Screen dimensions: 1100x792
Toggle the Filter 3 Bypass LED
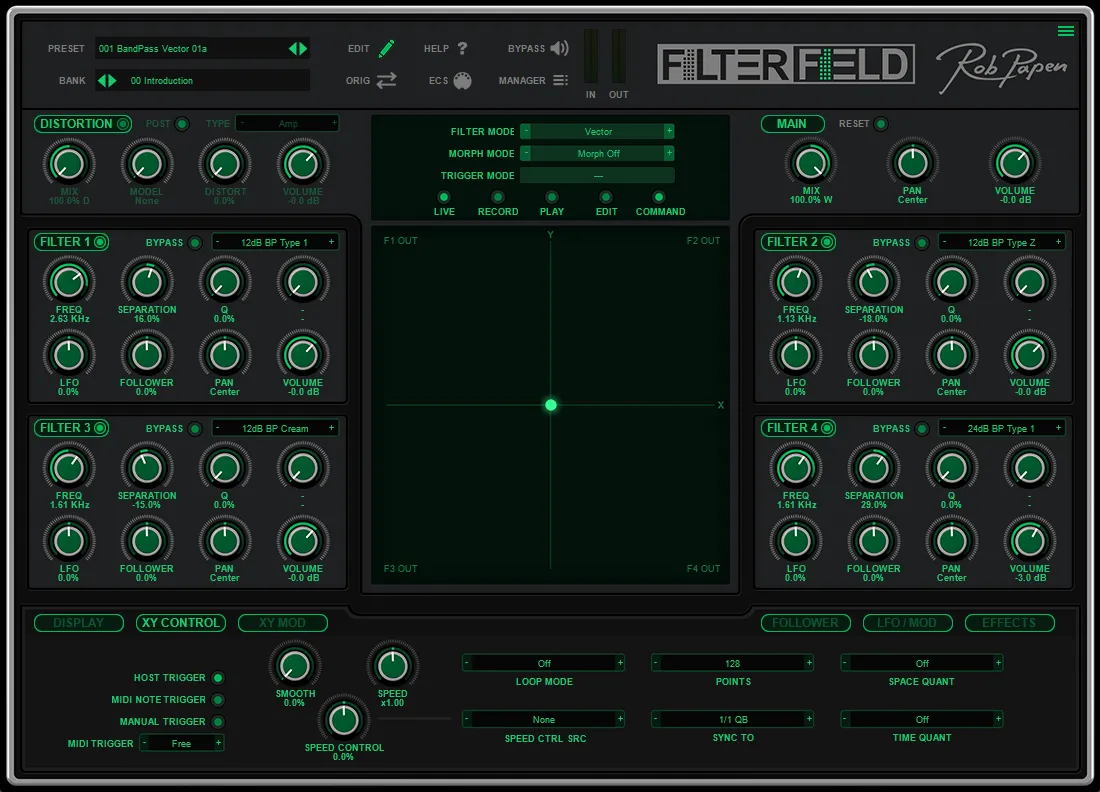tap(195, 429)
